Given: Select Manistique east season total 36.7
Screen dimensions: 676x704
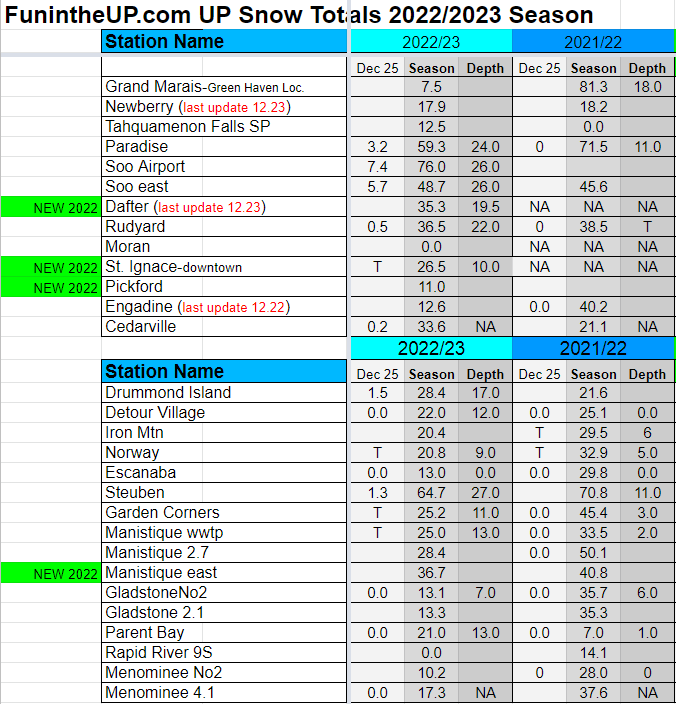Looking at the screenshot, I should coord(431,572).
